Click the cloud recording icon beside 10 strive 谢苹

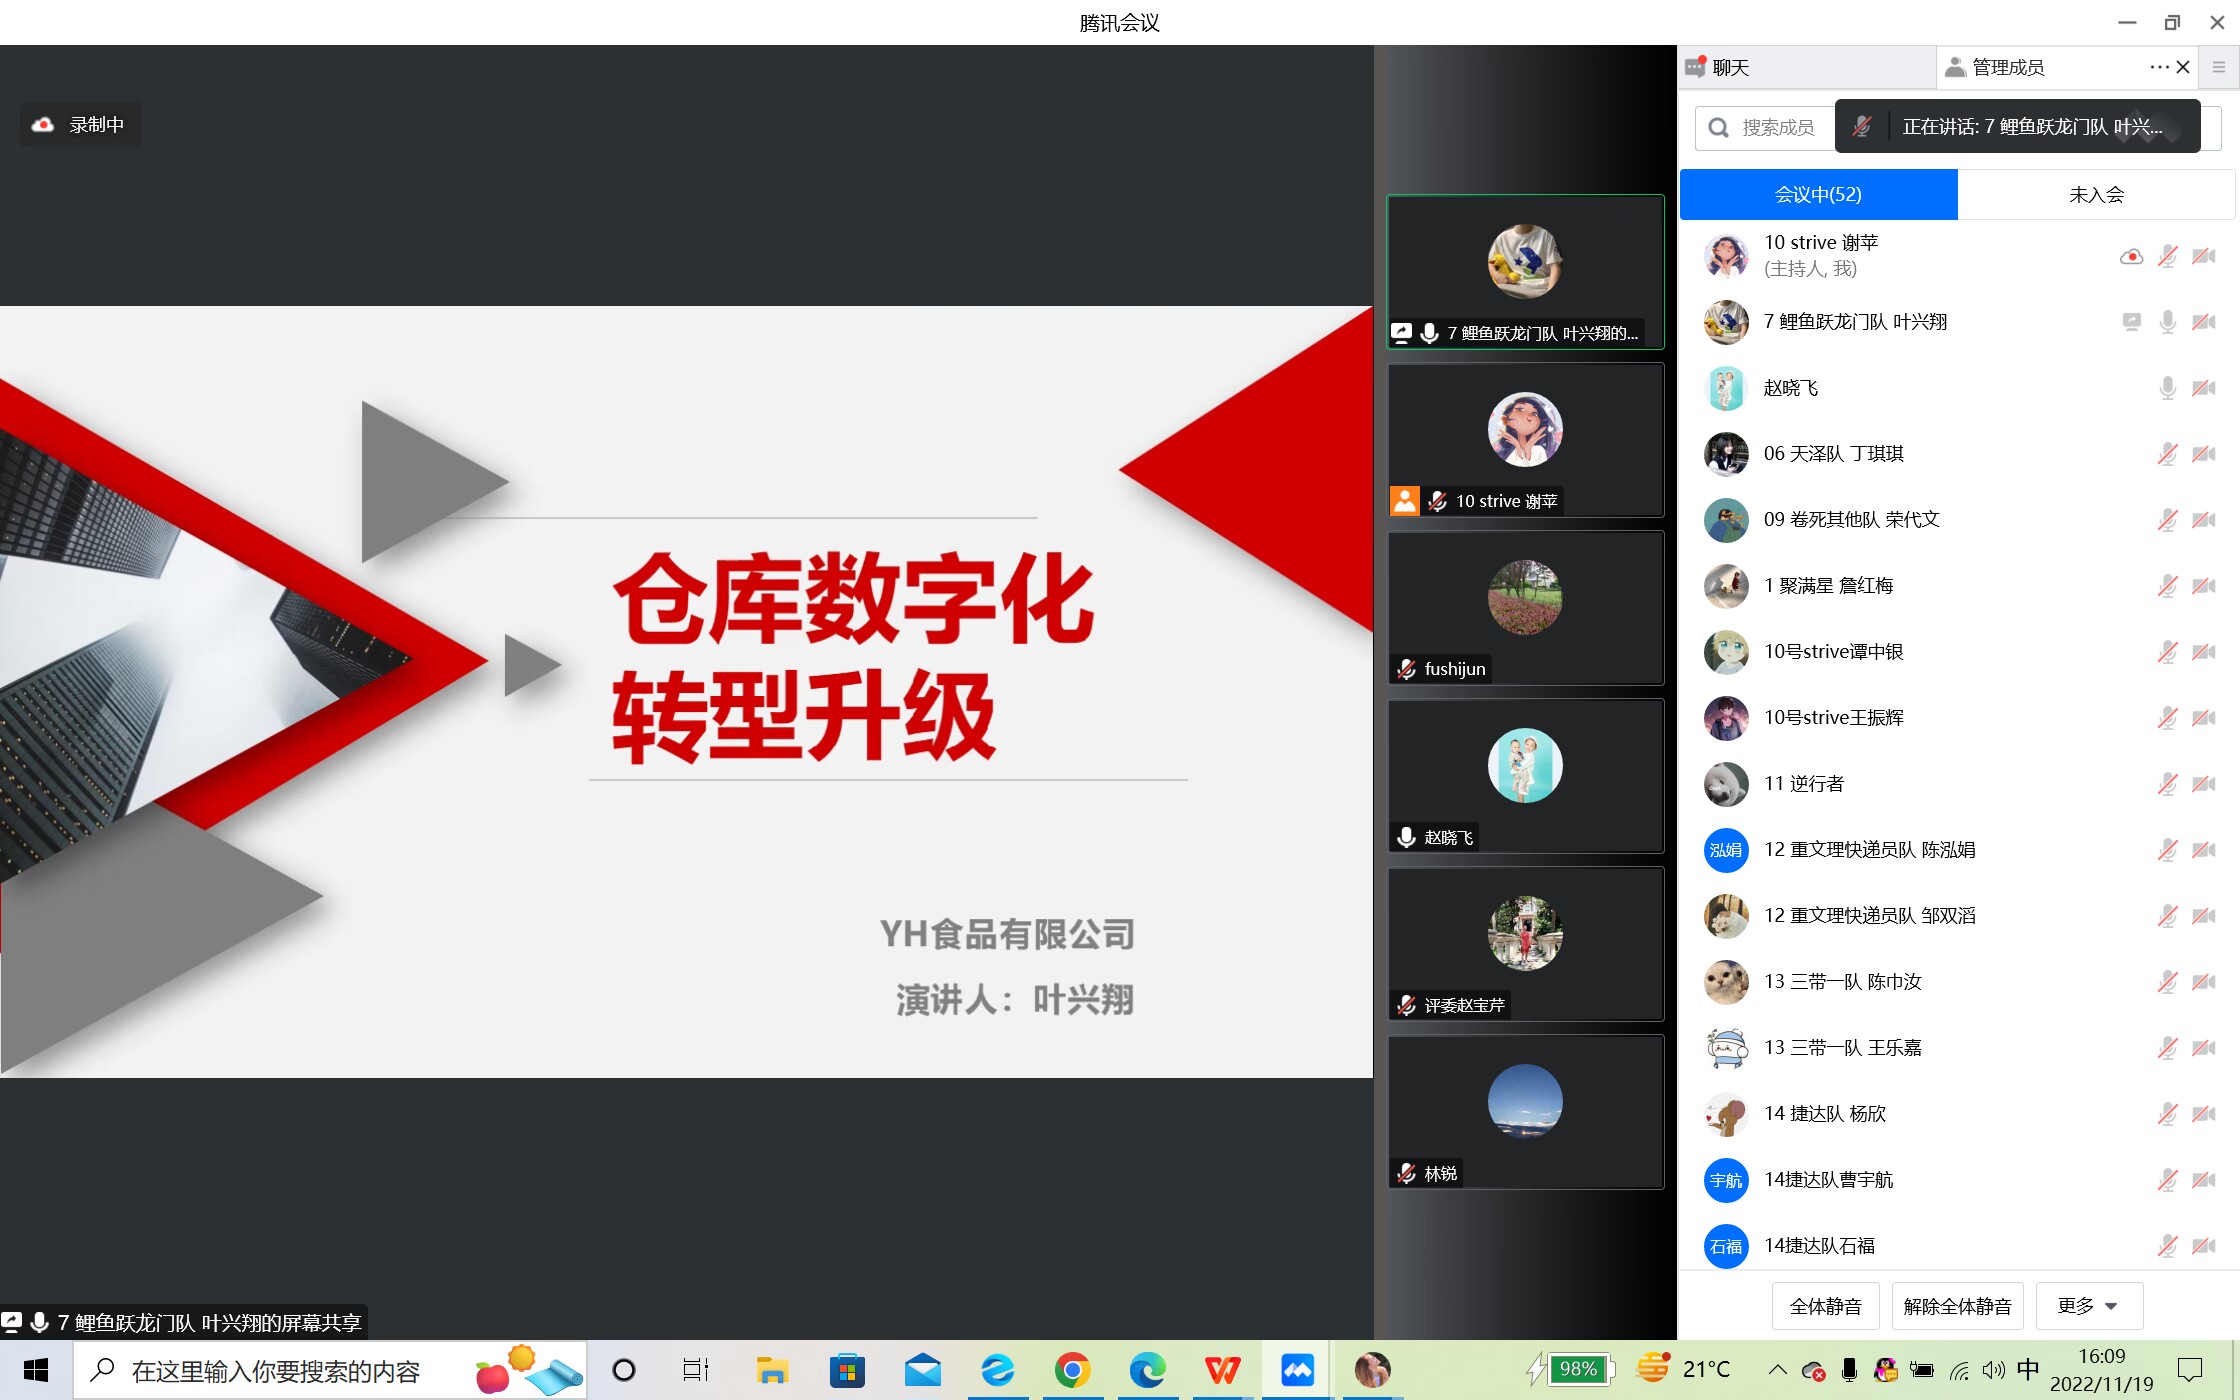tap(2130, 256)
